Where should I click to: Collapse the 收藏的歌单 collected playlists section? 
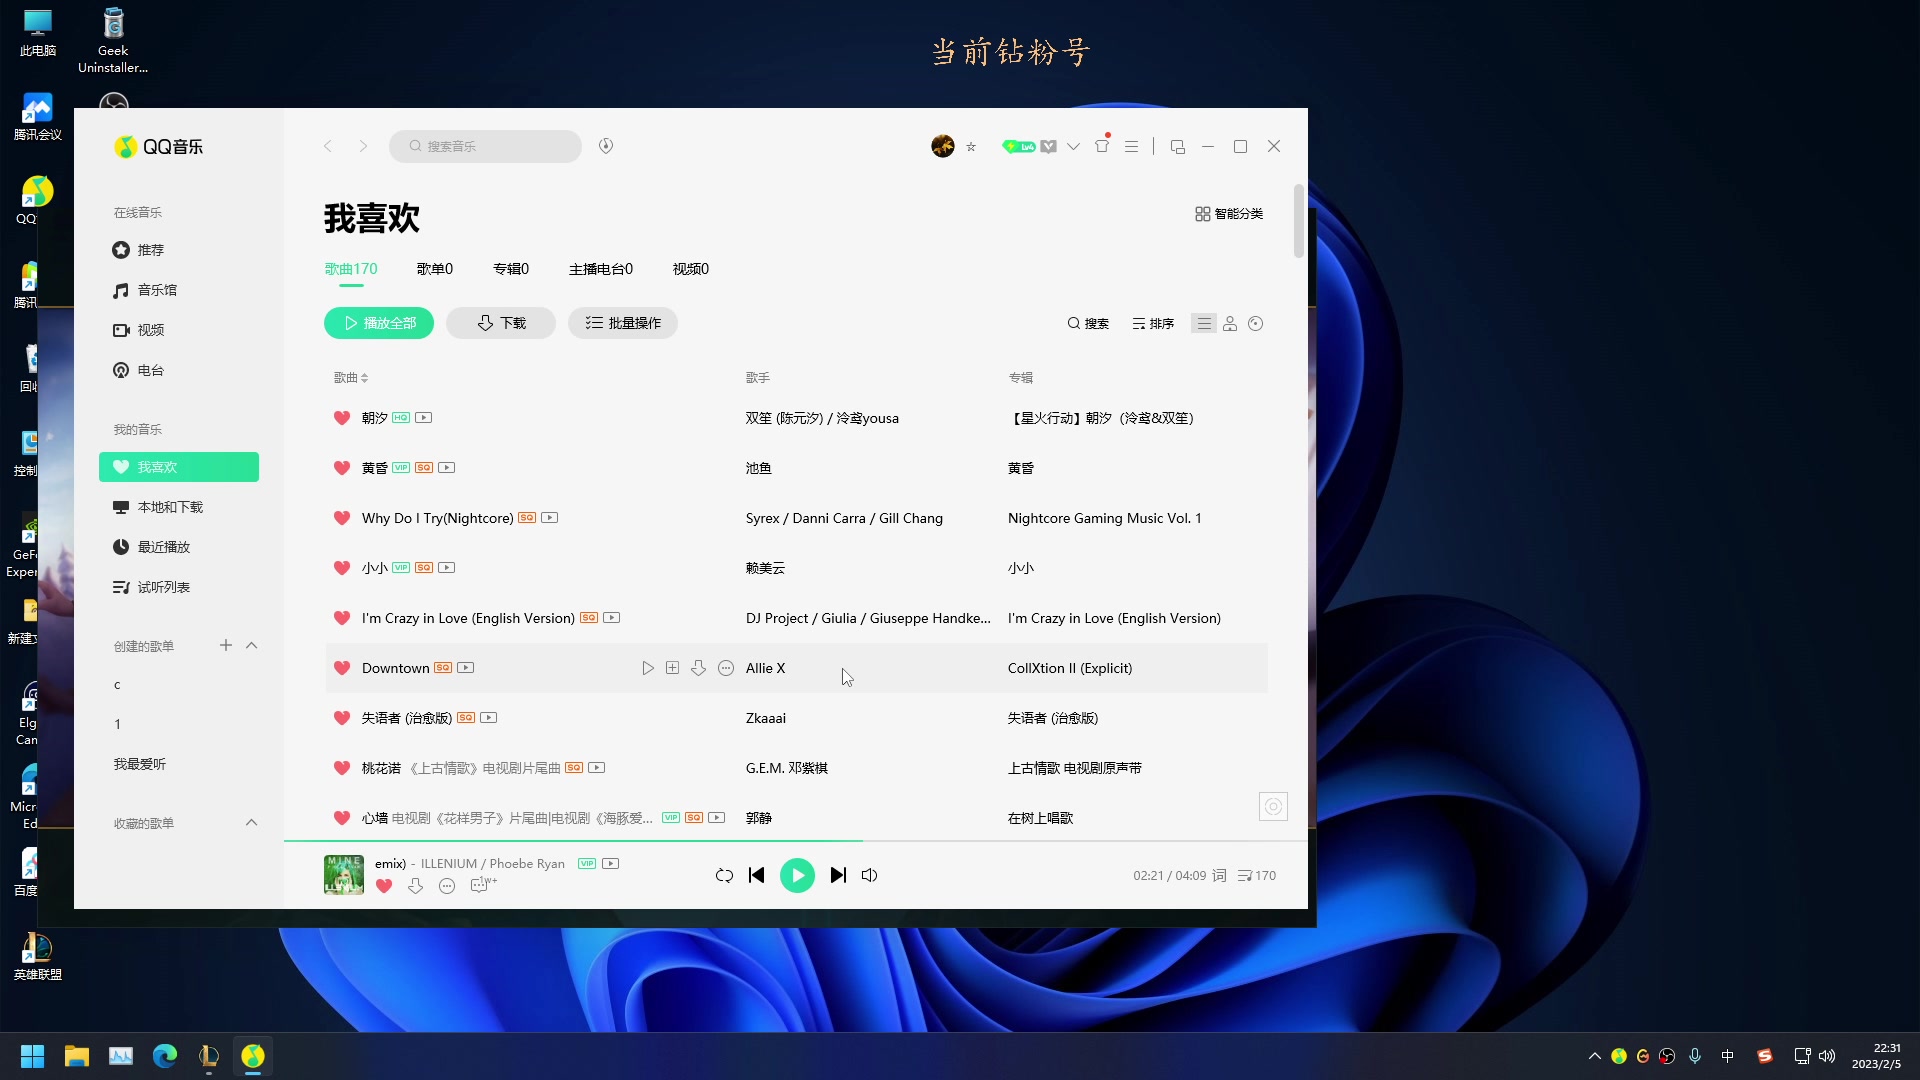251,823
